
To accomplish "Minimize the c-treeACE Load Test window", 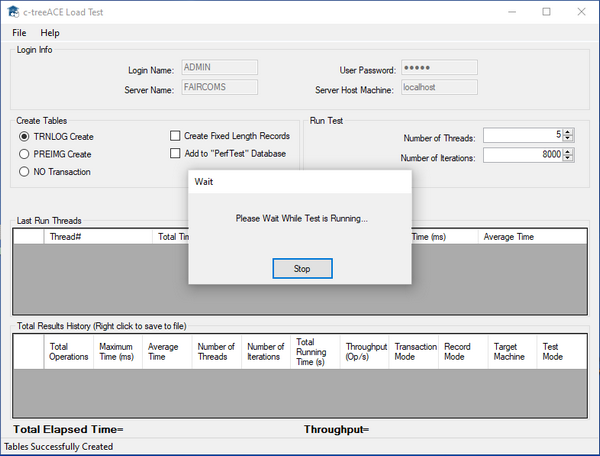I will click(x=512, y=12).
